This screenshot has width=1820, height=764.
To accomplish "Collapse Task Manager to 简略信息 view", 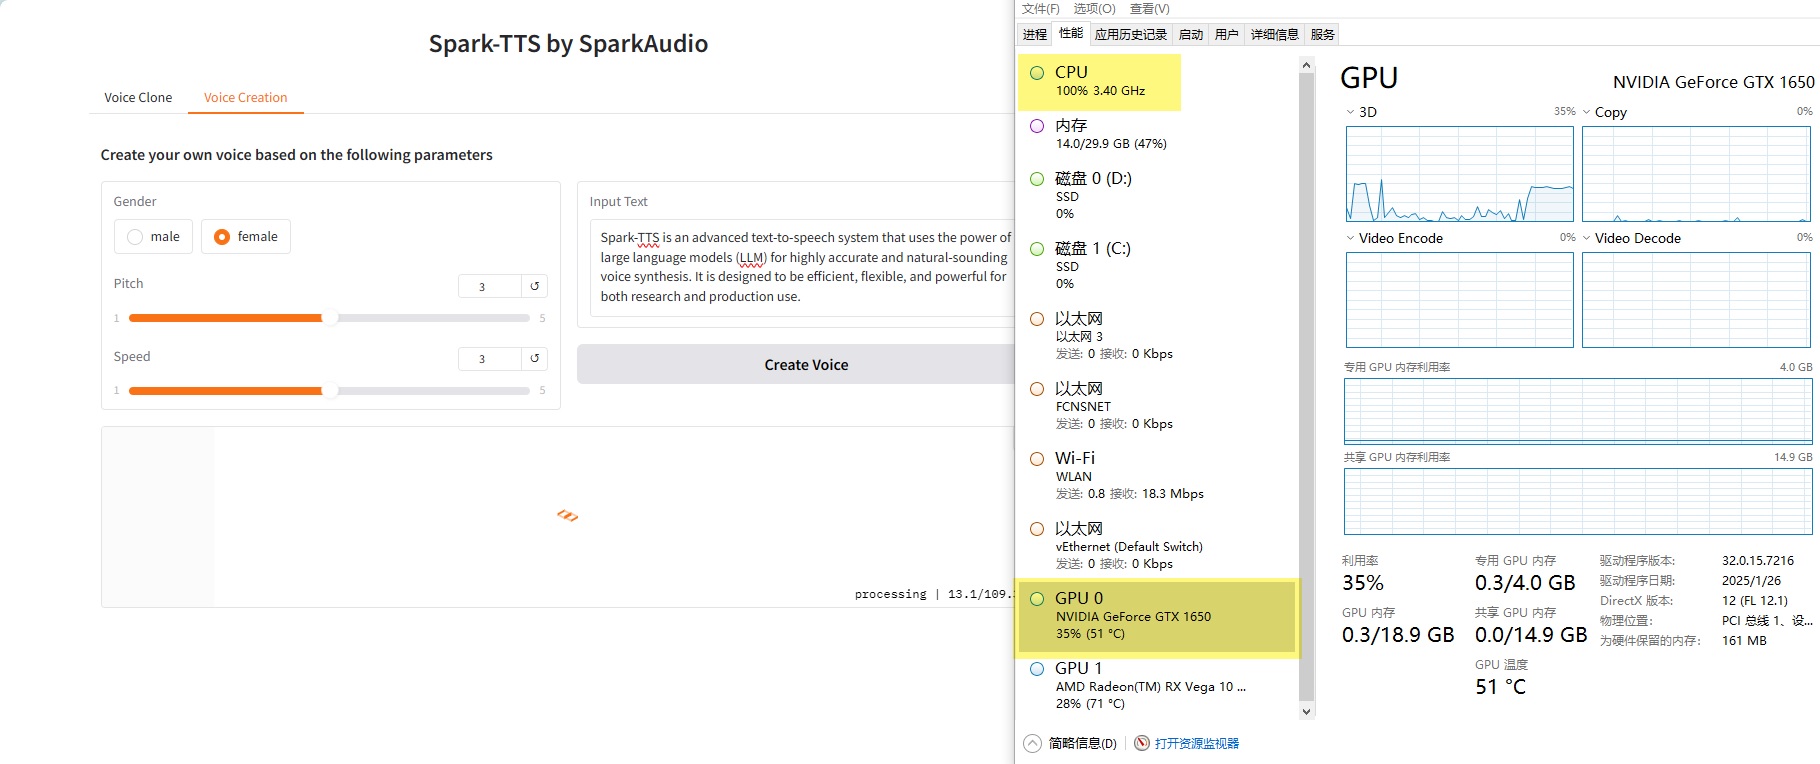I will tap(1070, 743).
